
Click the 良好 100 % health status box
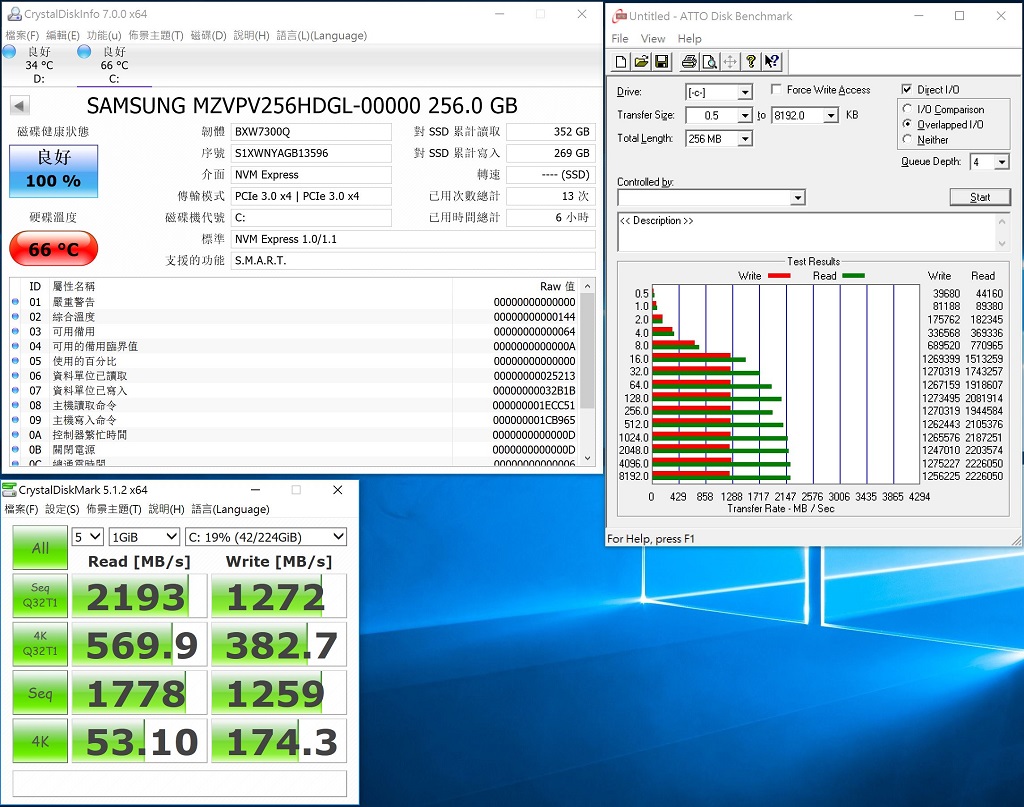pyautogui.click(x=54, y=171)
